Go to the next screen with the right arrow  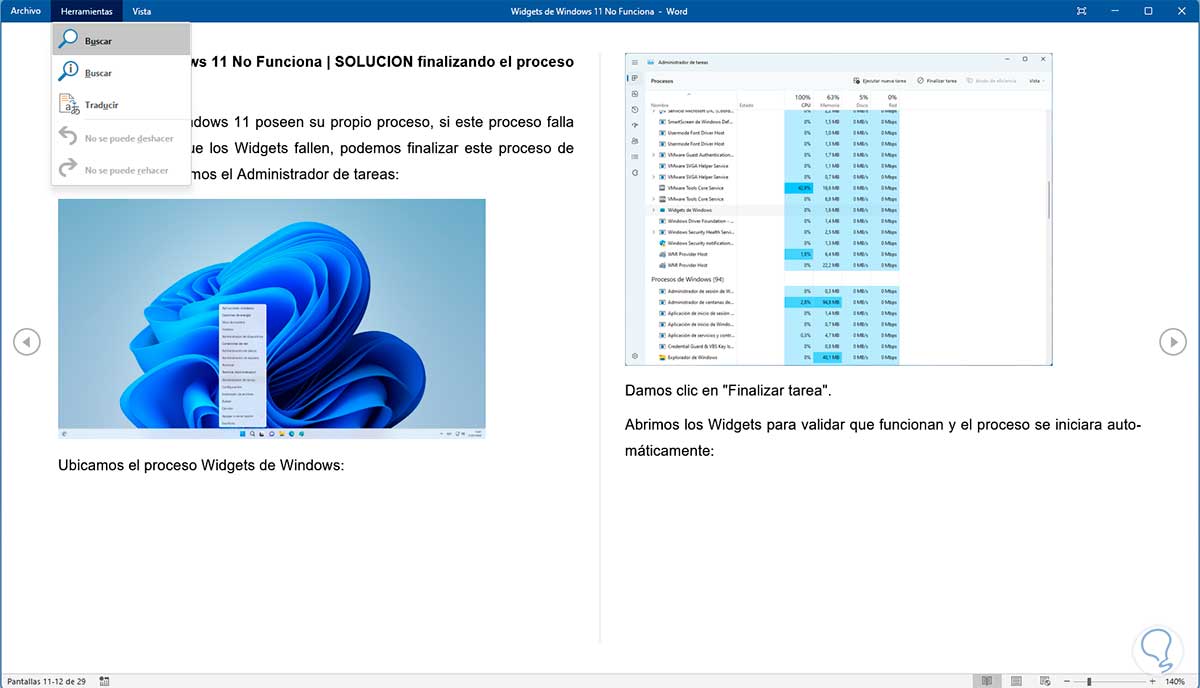(x=1172, y=342)
